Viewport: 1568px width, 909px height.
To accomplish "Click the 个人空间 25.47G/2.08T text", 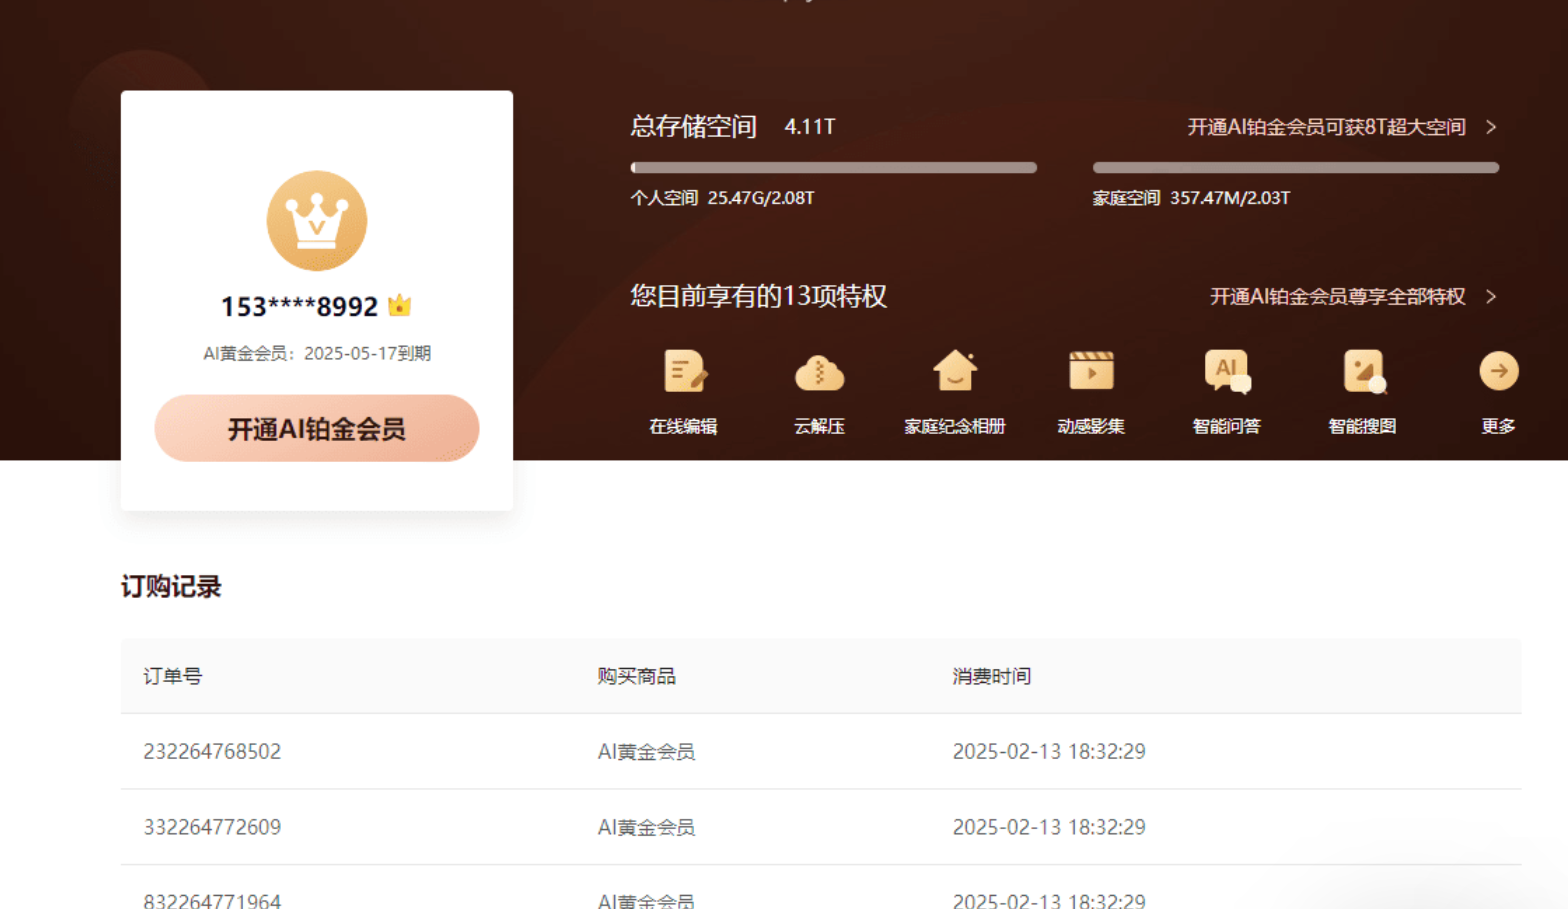I will click(x=722, y=198).
